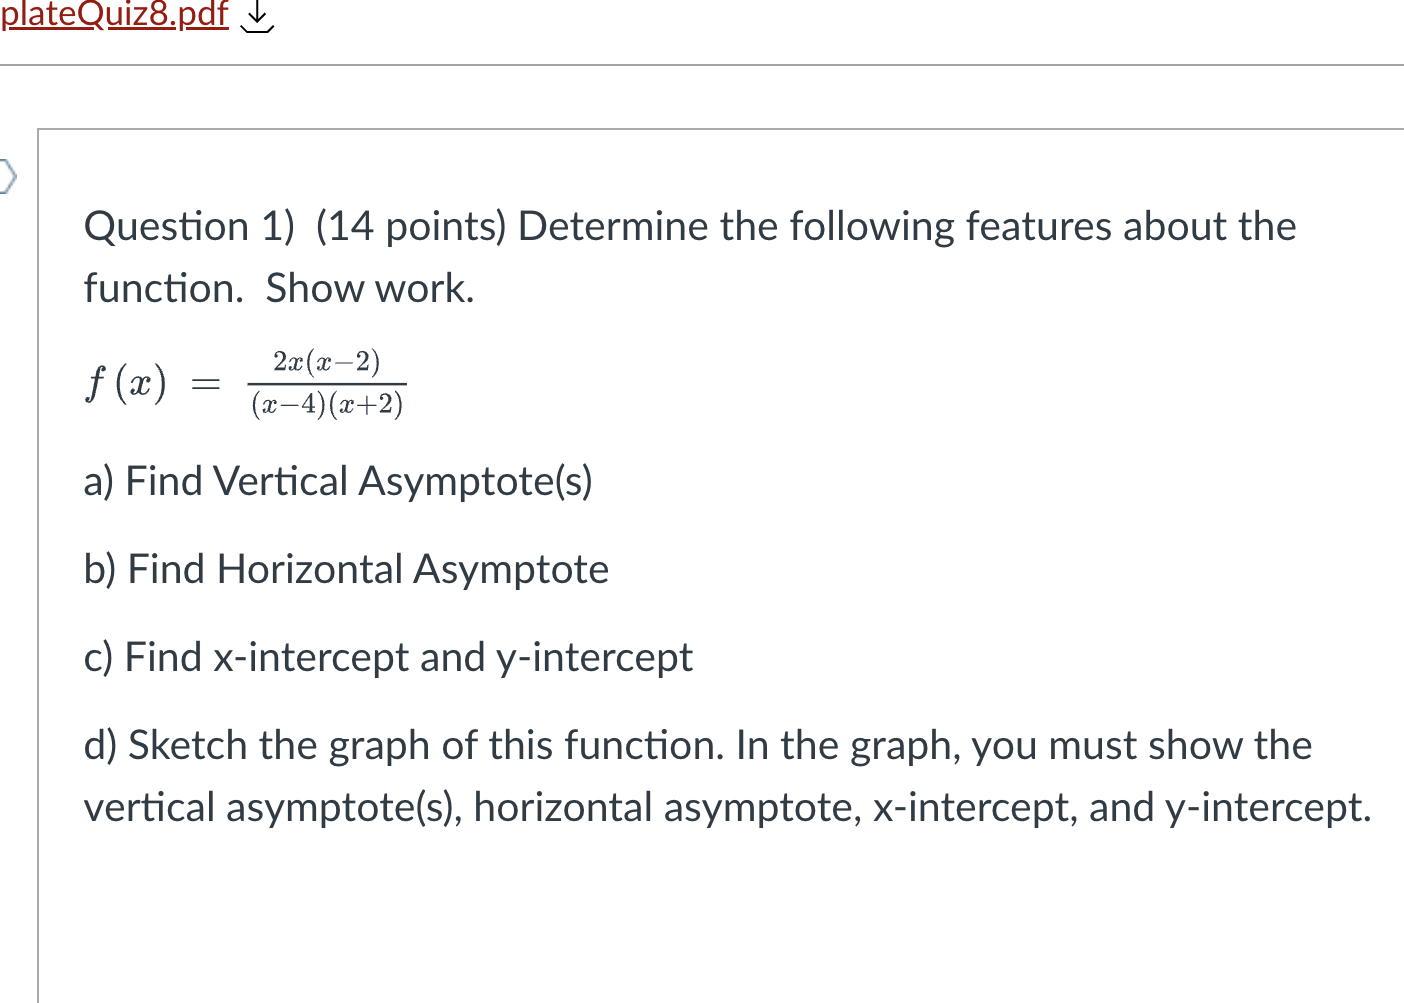Click line "c) Find x-intercept and y-intercept"
Image resolution: width=1404 pixels, height=1003 pixels.
(x=388, y=658)
